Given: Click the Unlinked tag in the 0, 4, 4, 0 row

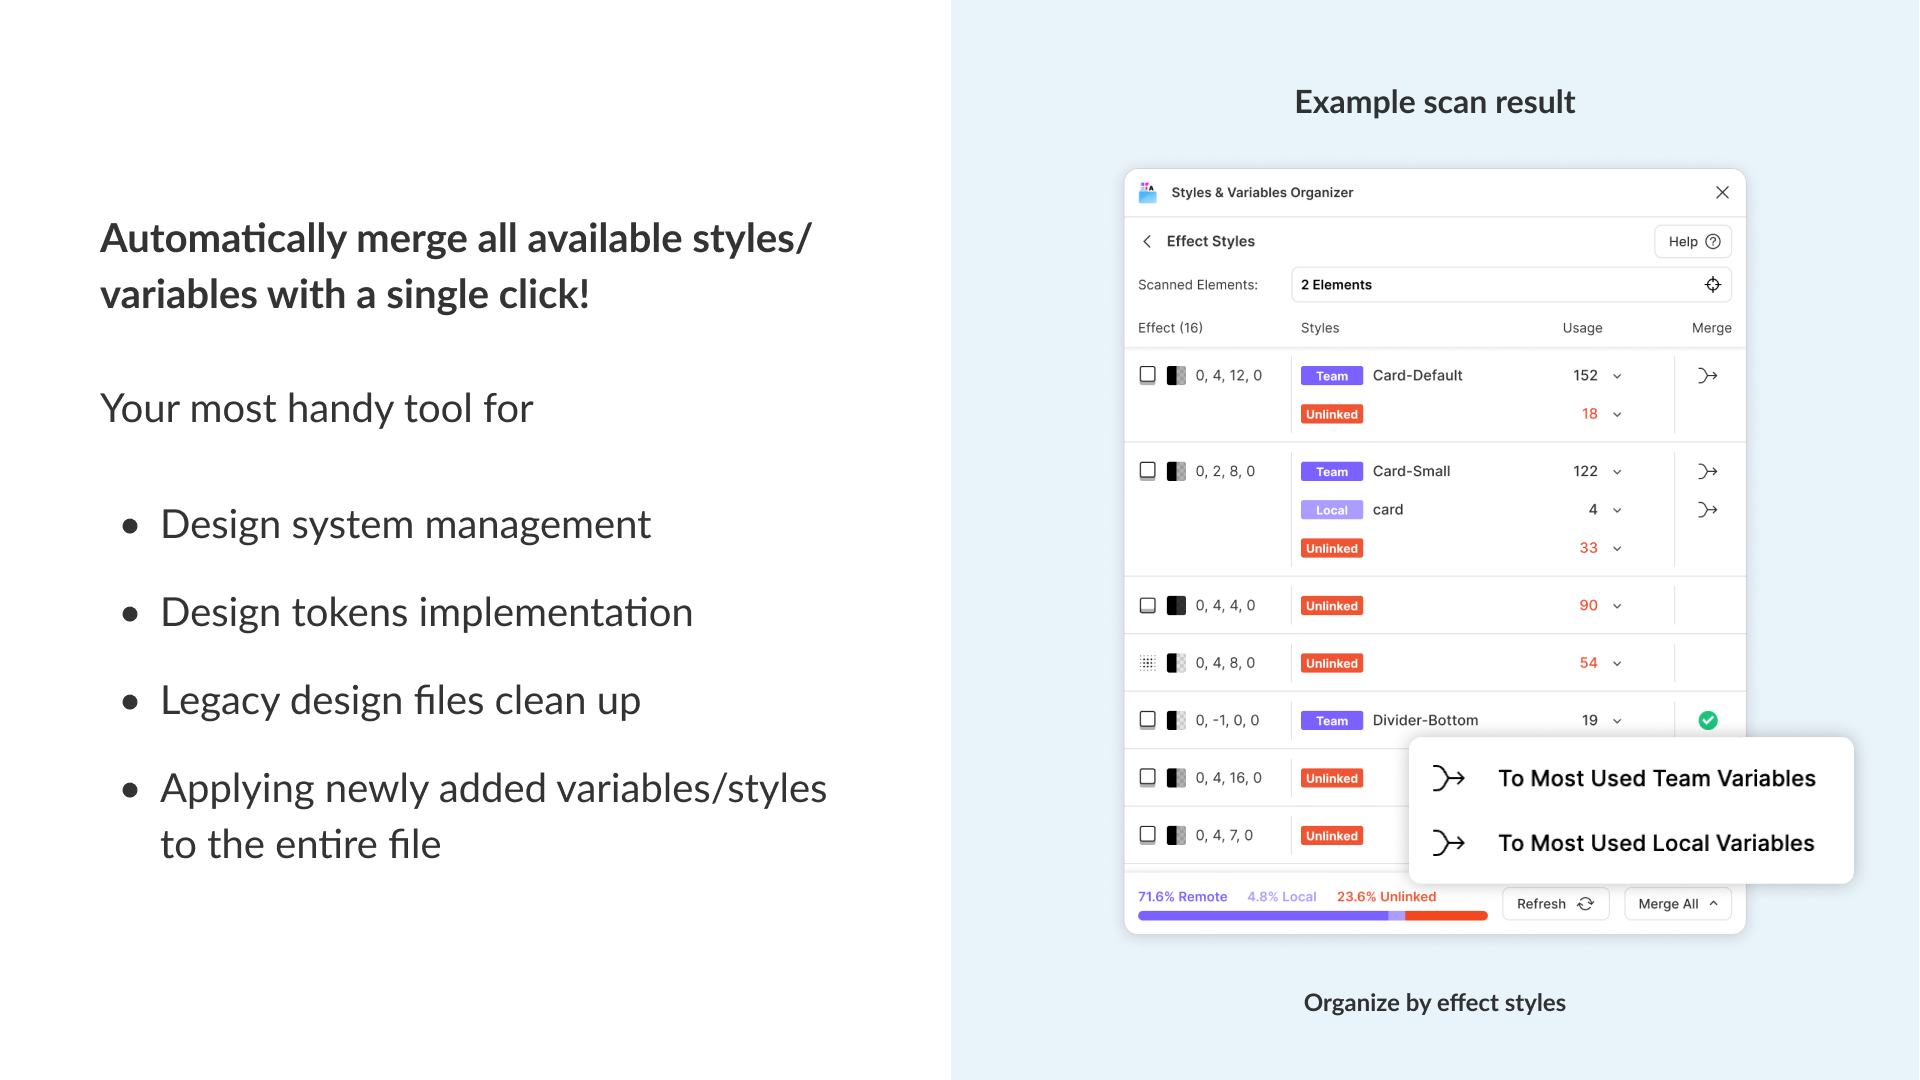Looking at the screenshot, I should 1331,606.
